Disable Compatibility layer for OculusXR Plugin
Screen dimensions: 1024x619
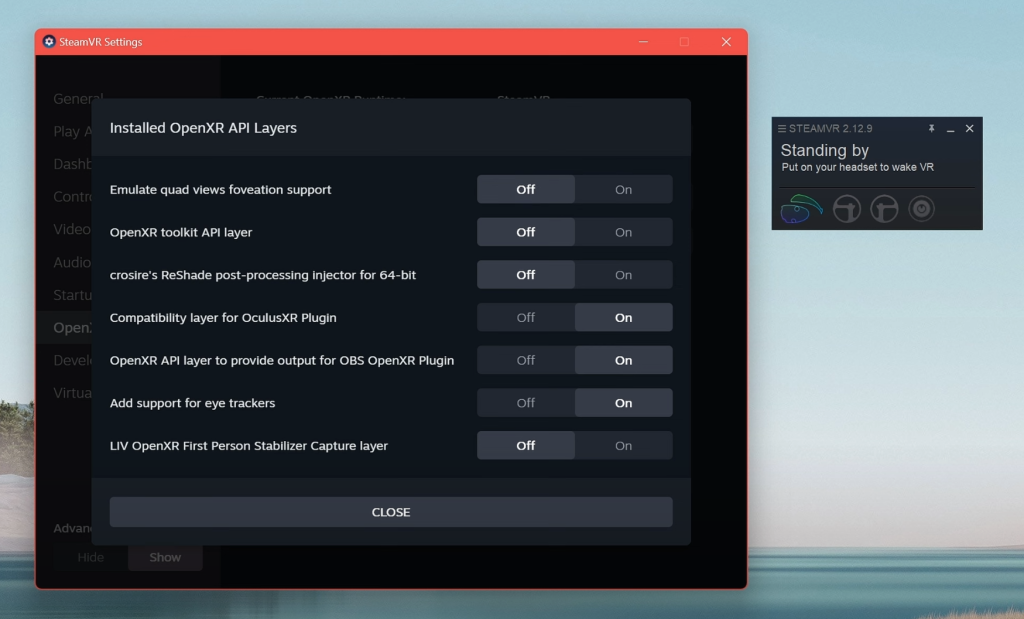click(x=526, y=317)
